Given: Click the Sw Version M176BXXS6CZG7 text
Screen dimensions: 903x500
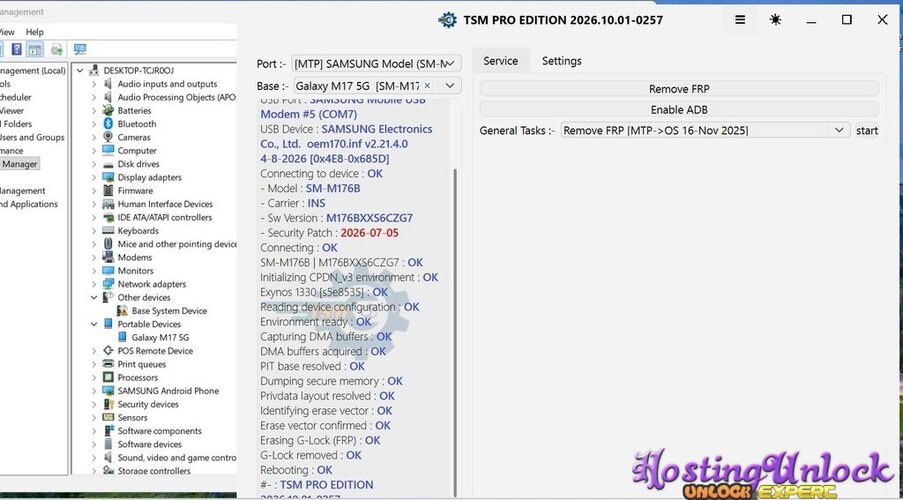Looking at the screenshot, I should [369, 218].
